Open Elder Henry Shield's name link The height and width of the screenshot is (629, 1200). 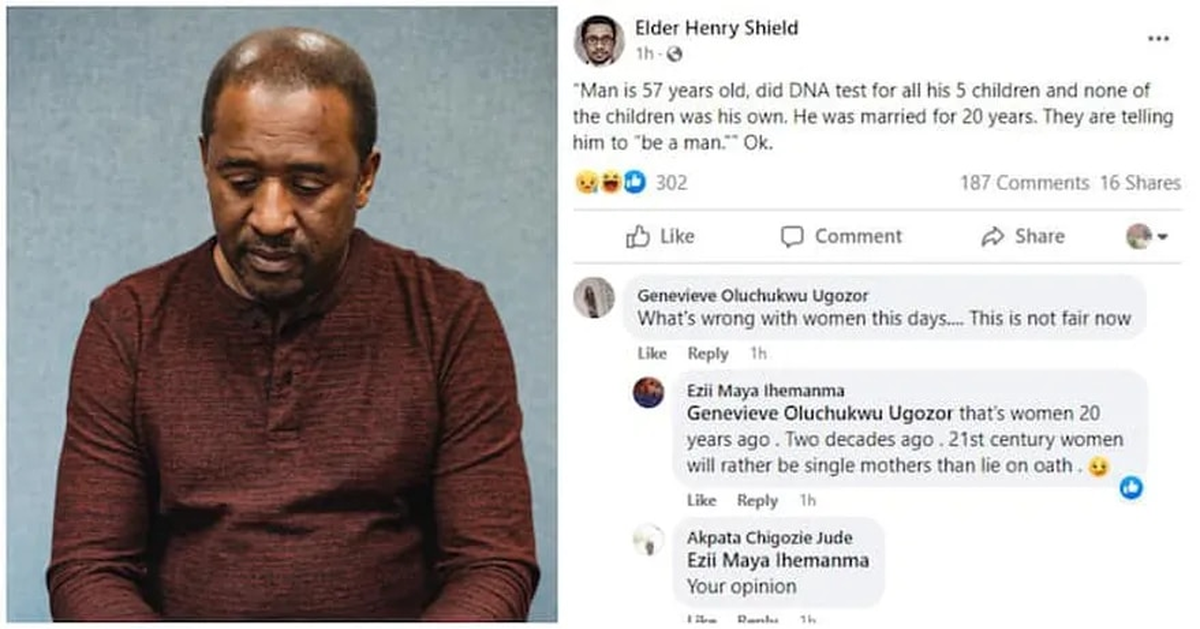[x=717, y=29]
